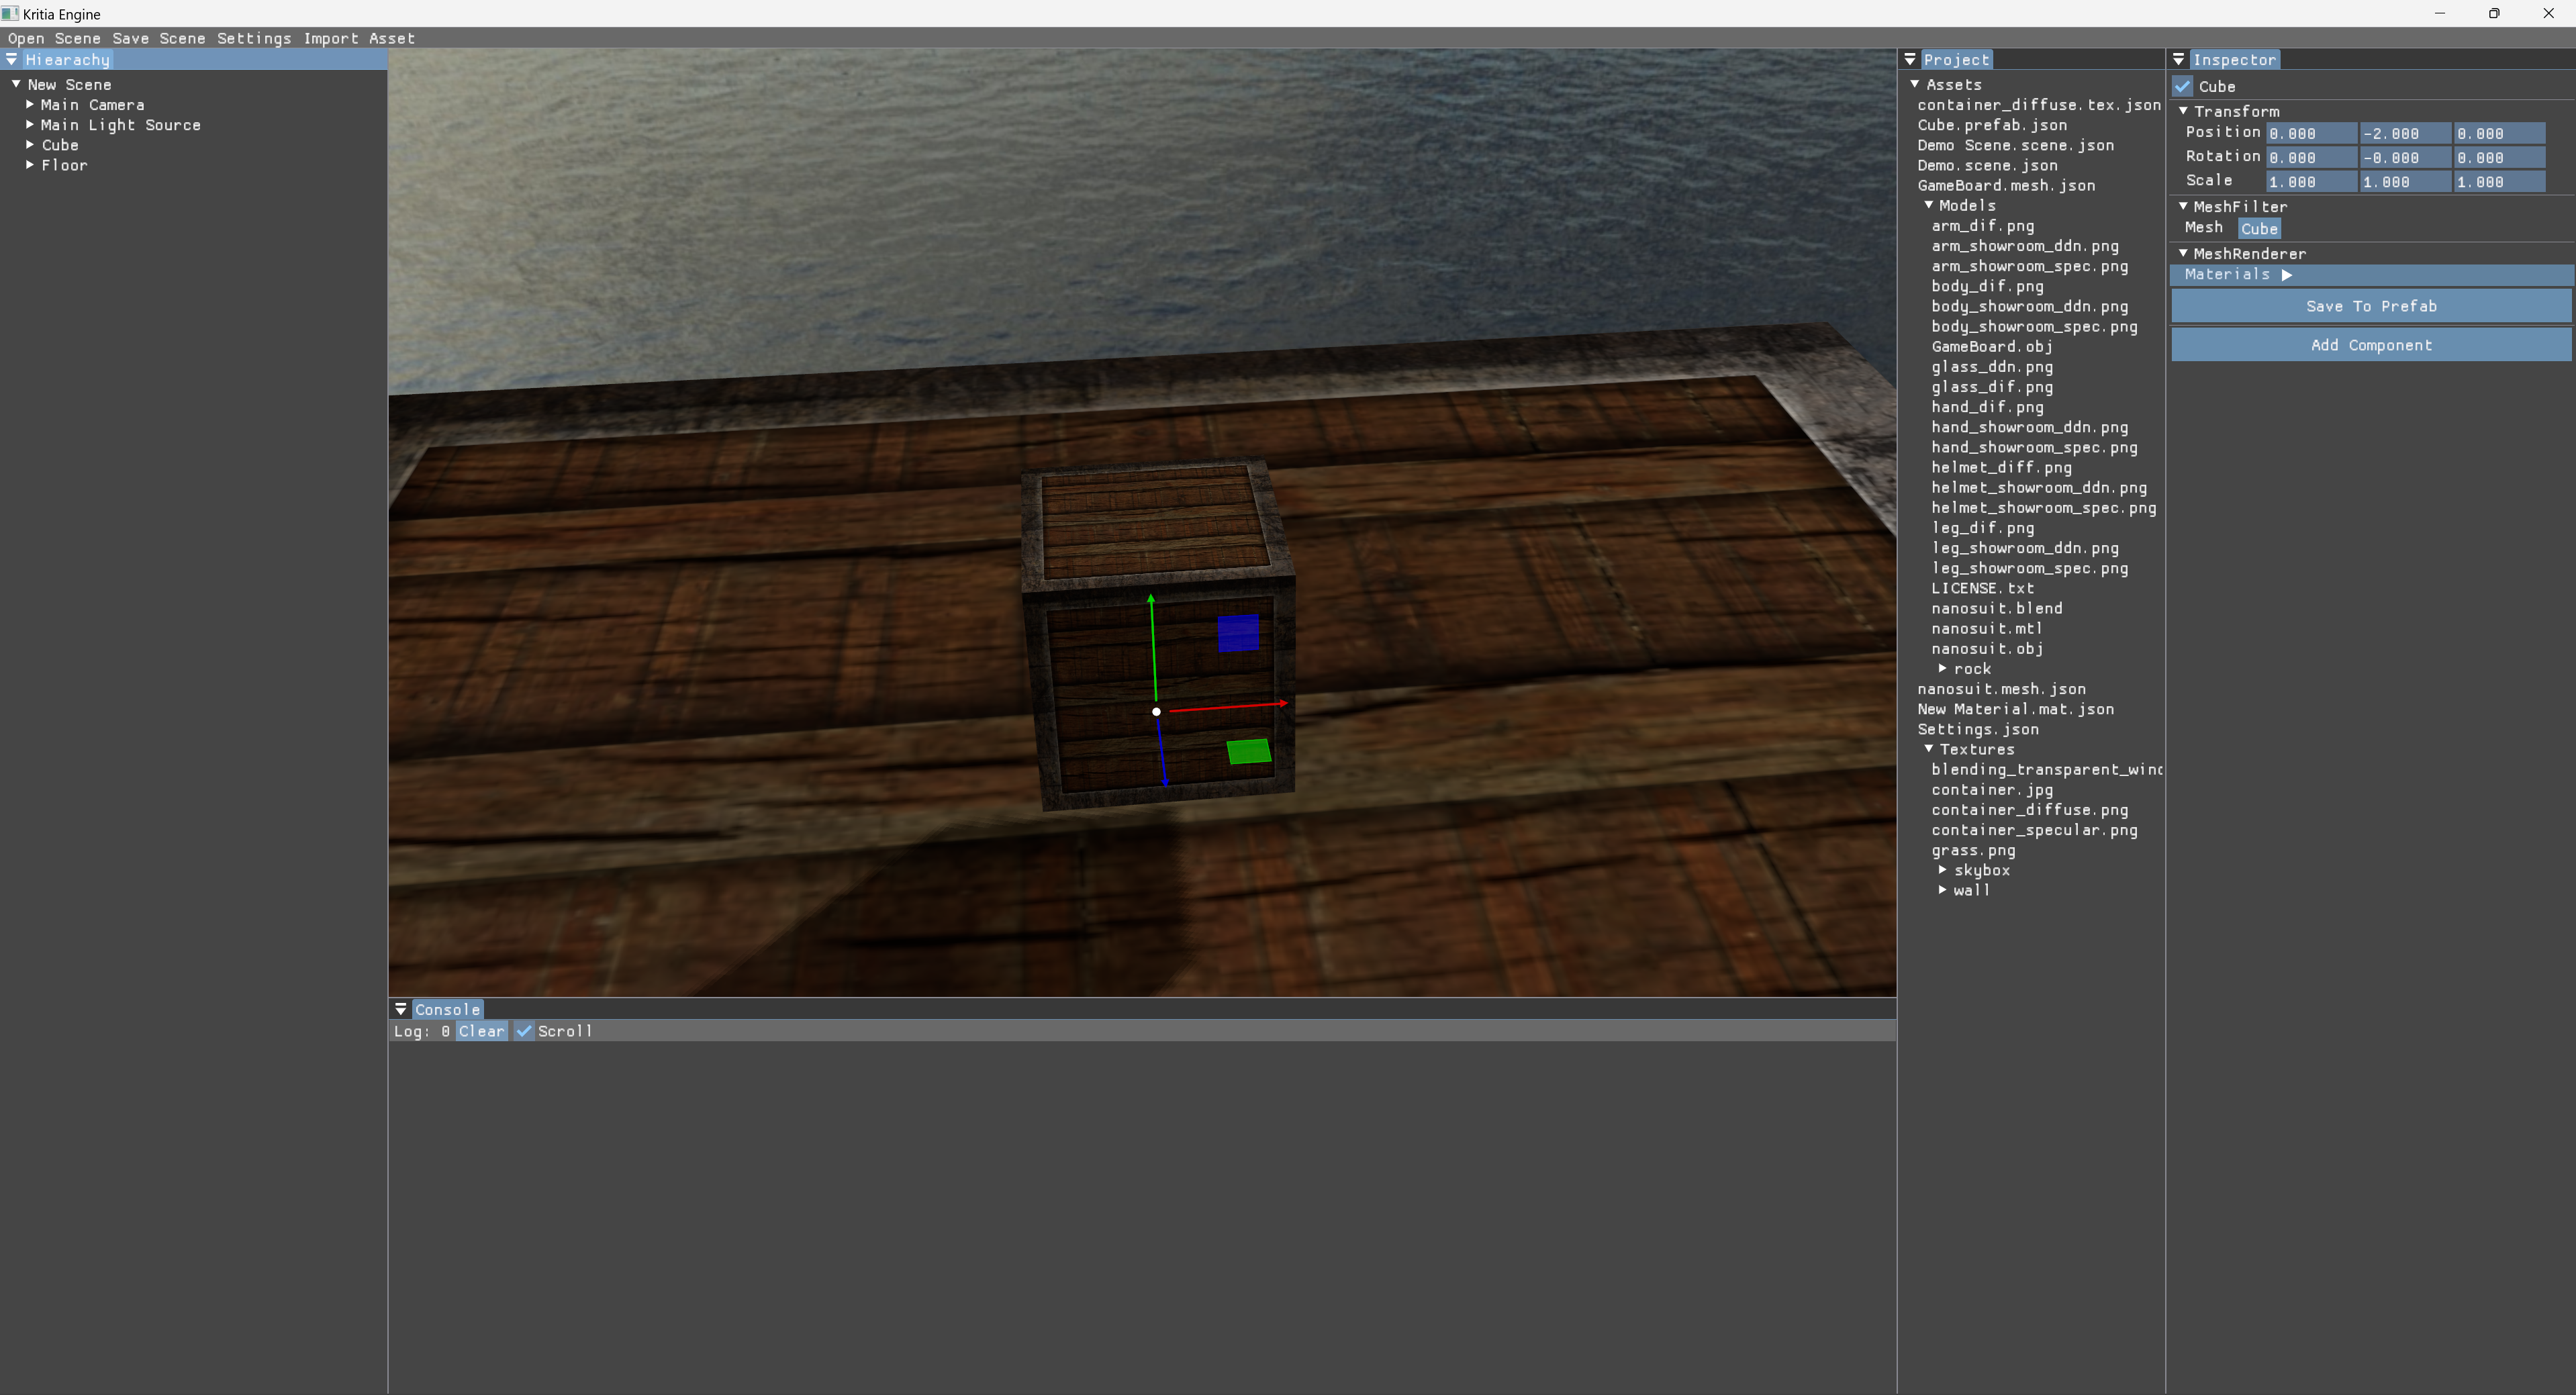Open the Import Asset menu
The width and height of the screenshot is (2576, 1395).
[359, 38]
